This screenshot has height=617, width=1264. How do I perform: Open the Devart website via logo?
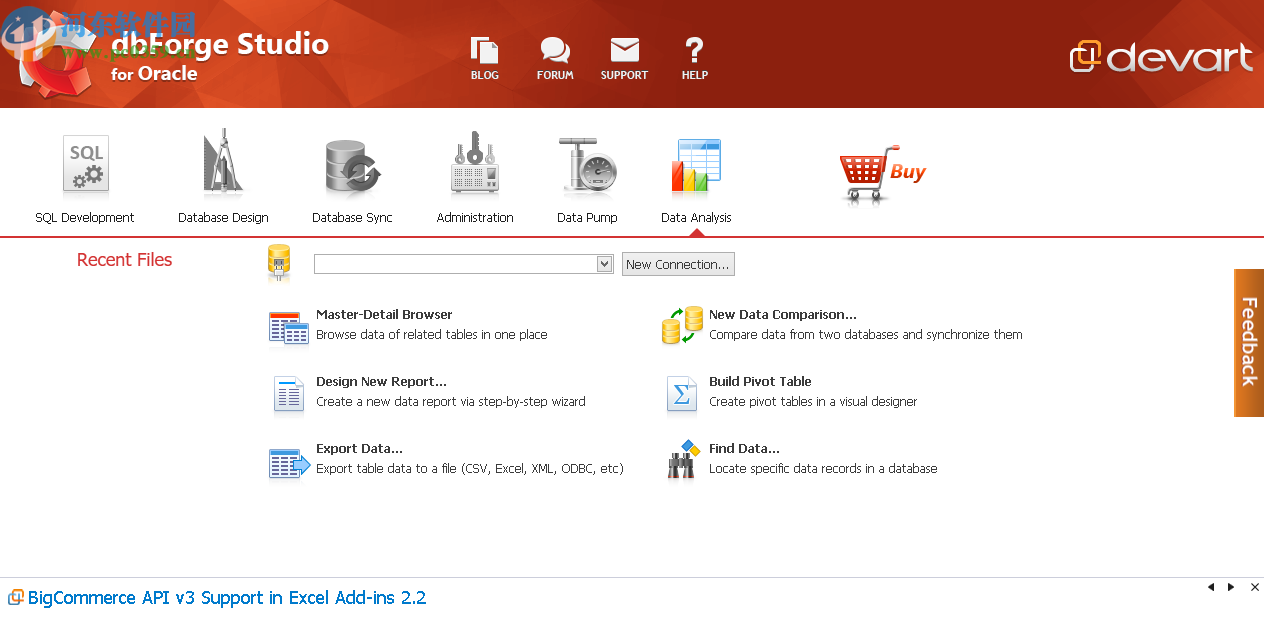pyautogui.click(x=1162, y=58)
